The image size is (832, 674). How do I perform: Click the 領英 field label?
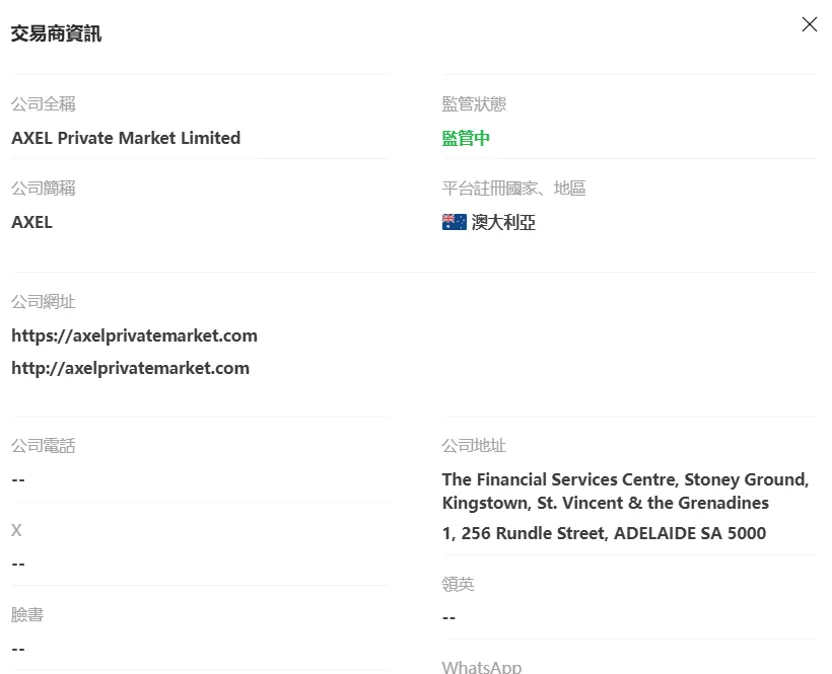(458, 584)
